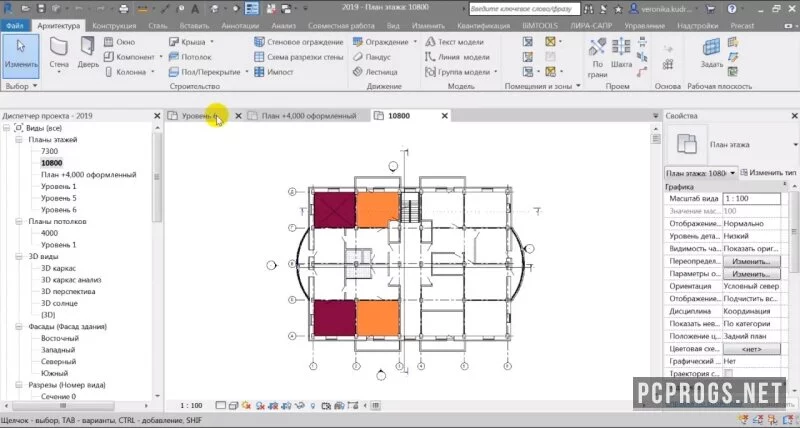Collapse Фасады (Фасад здания) tree node
Screen dimensions: 800x428
19,326
